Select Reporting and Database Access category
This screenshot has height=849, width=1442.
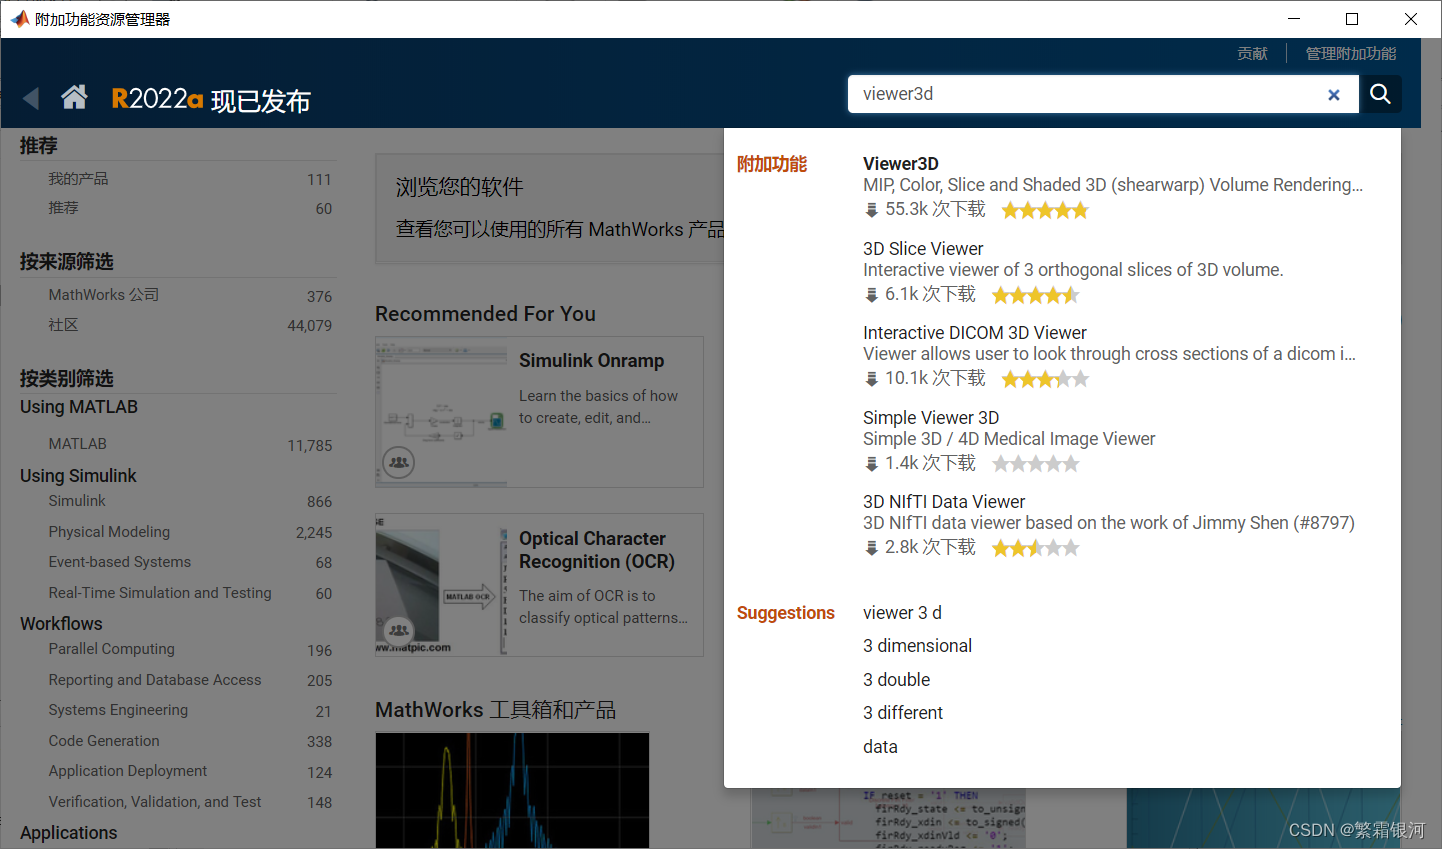155,680
